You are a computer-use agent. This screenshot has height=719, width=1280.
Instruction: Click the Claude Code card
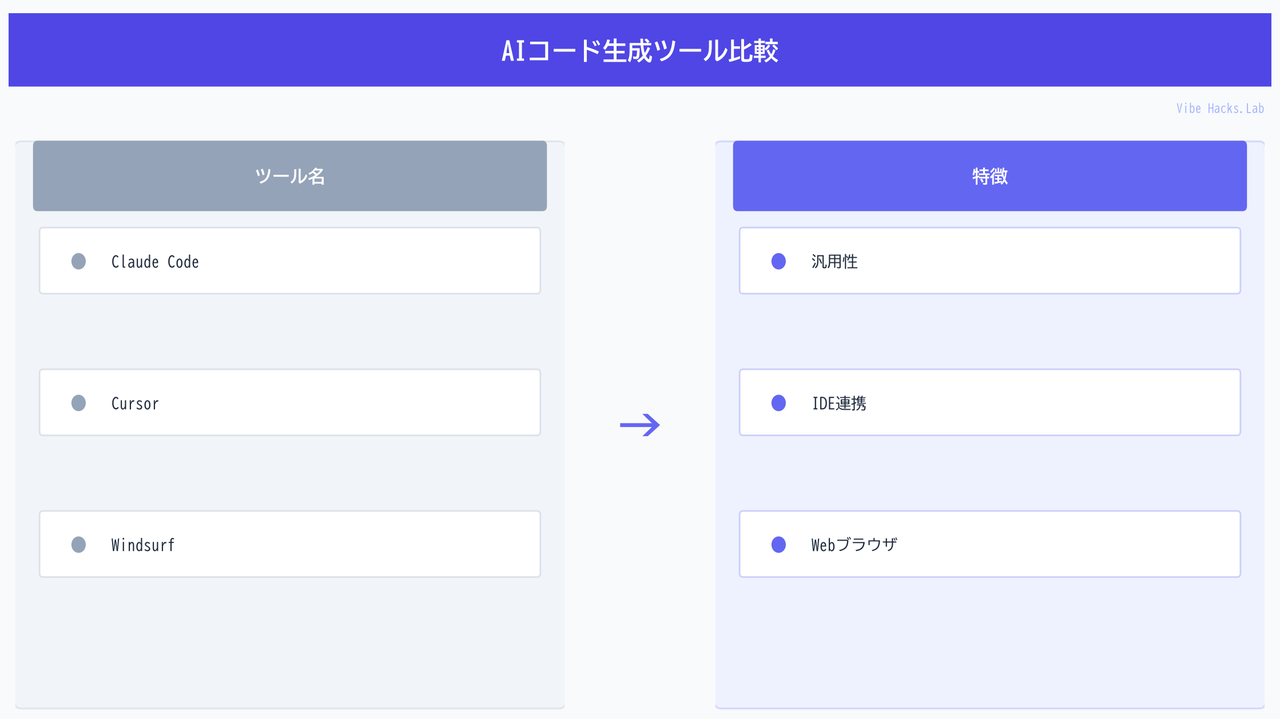[290, 261]
